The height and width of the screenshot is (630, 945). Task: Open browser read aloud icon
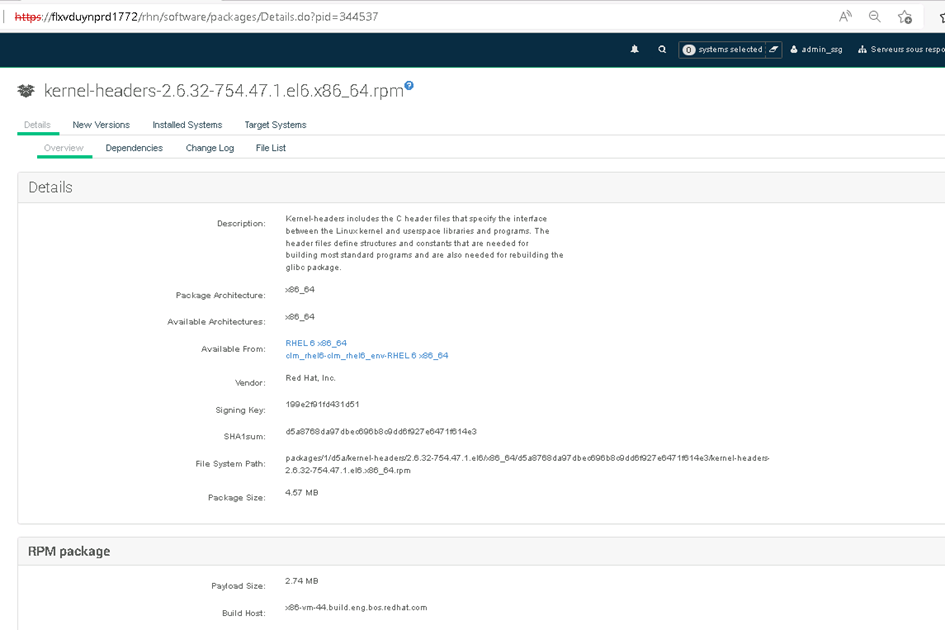click(845, 17)
